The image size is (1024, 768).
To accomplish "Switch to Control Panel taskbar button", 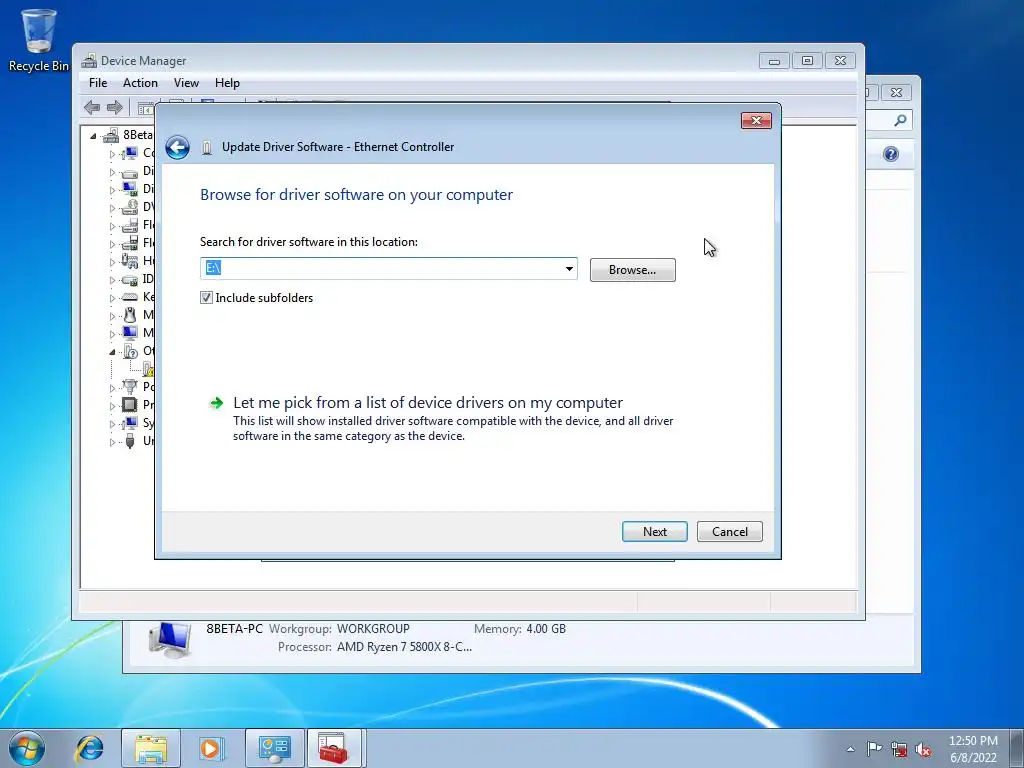I will click(x=275, y=748).
